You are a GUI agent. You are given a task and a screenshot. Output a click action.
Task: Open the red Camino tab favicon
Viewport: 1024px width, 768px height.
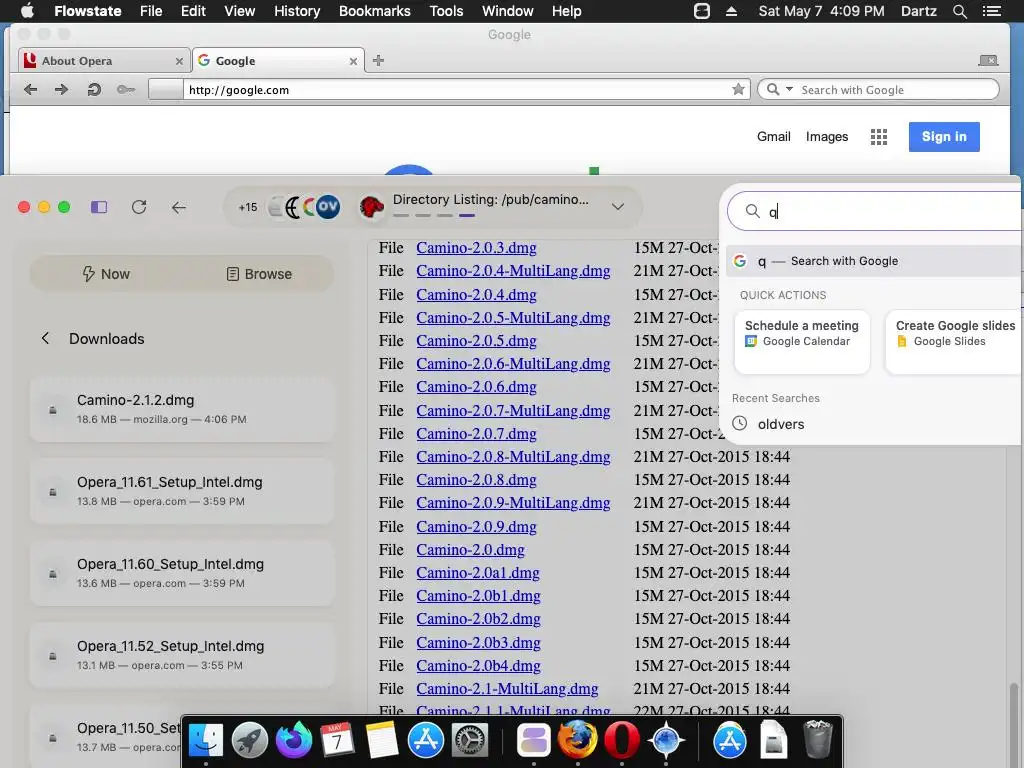(372, 208)
